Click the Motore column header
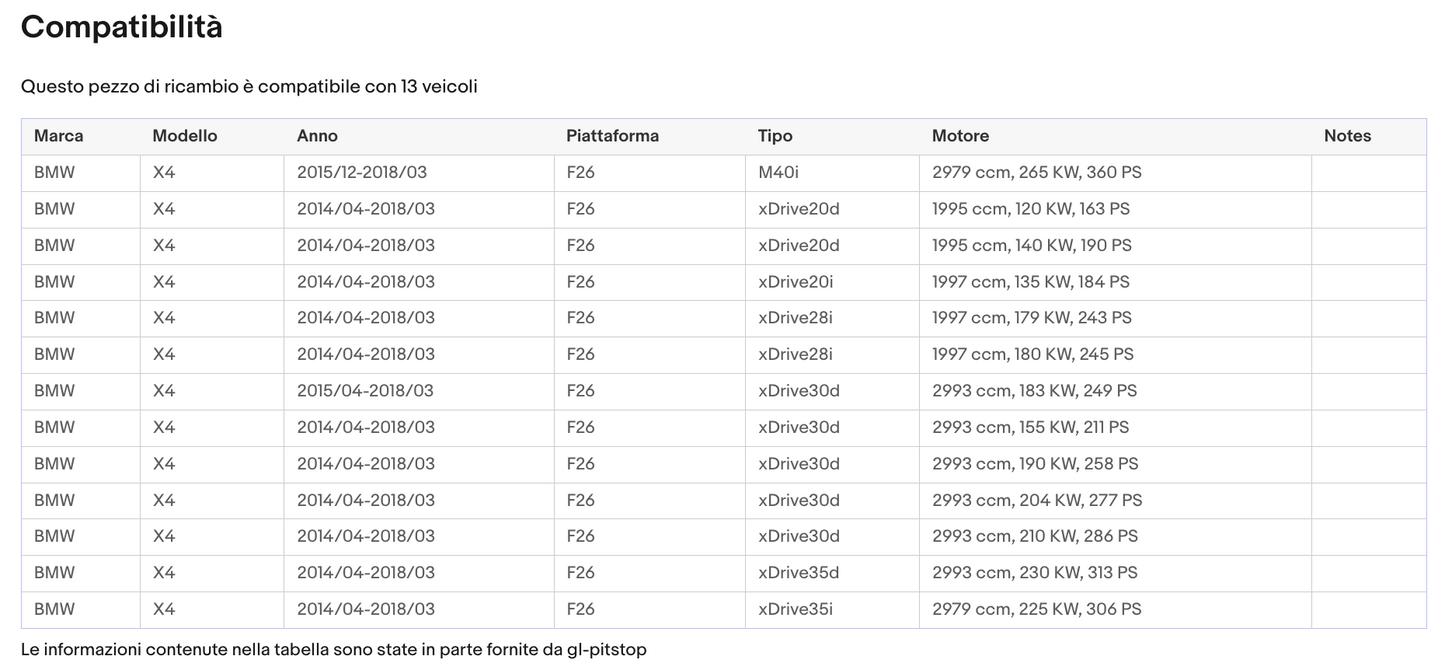The height and width of the screenshot is (670, 1445). point(960,136)
